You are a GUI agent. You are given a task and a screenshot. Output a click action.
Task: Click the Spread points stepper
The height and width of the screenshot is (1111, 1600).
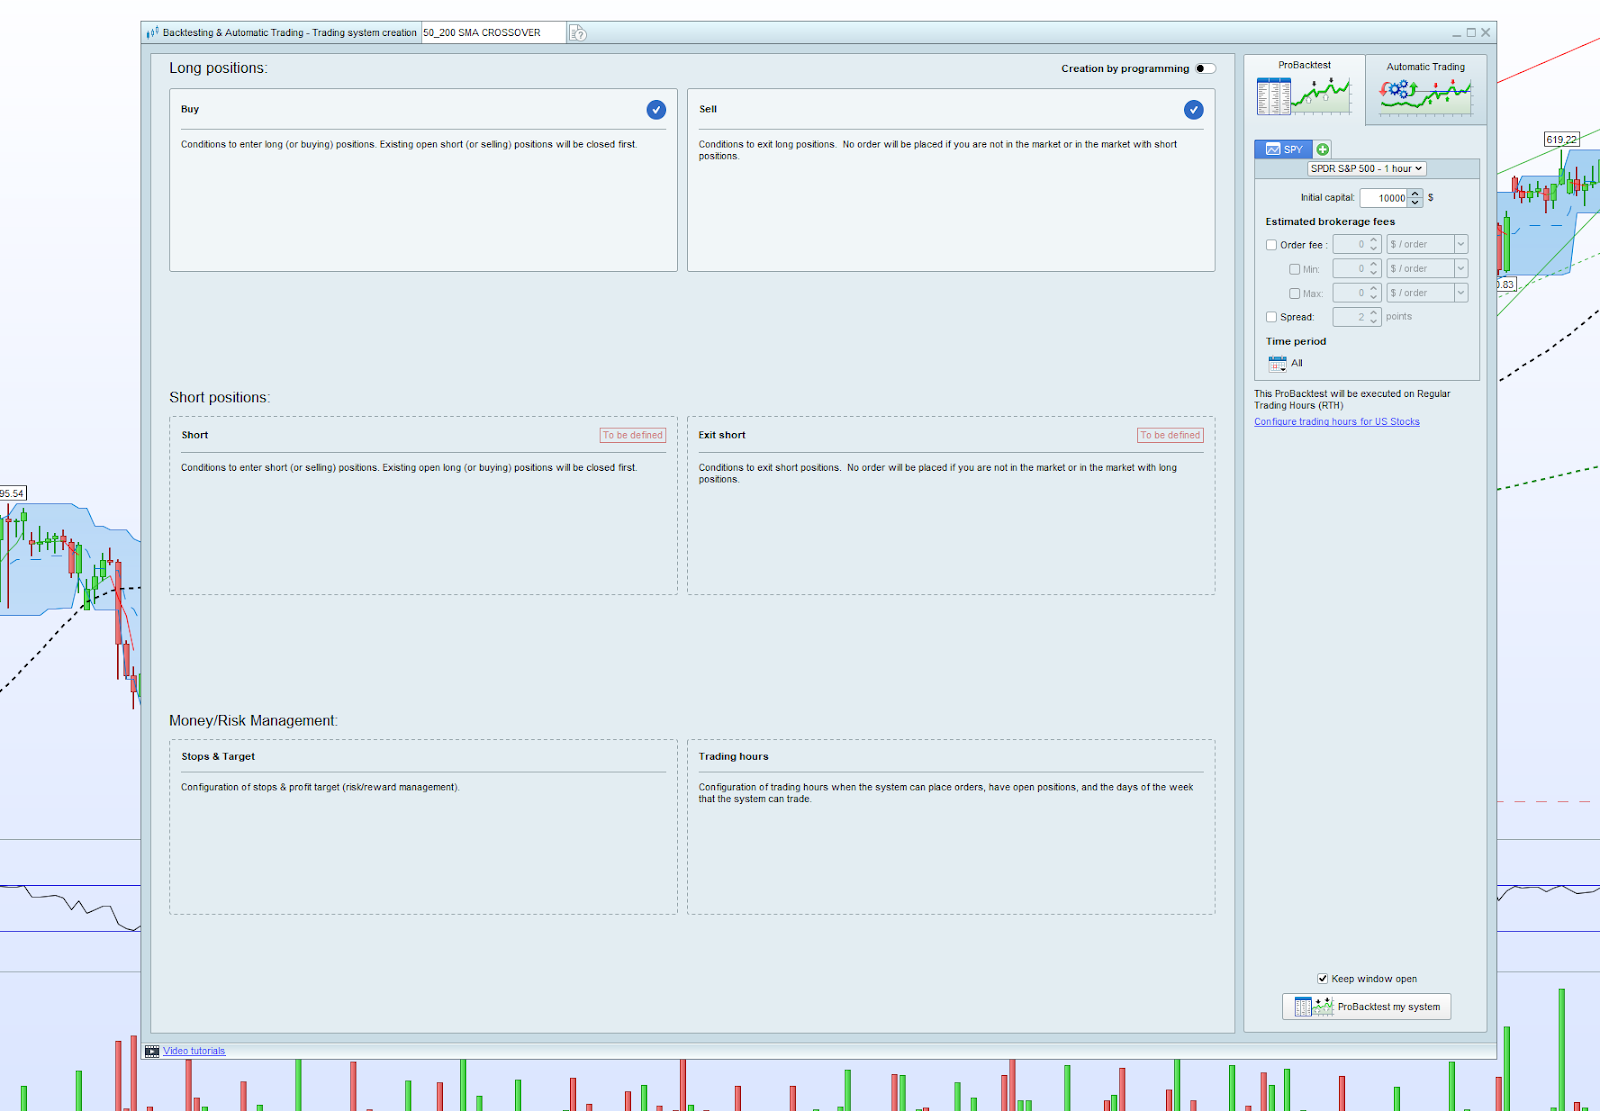pyautogui.click(x=1374, y=317)
